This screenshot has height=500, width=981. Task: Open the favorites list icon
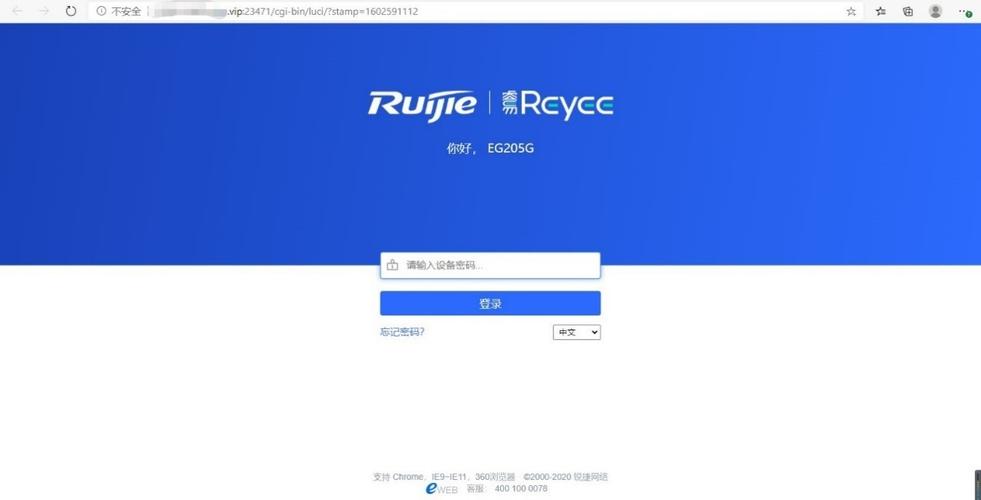(x=881, y=11)
